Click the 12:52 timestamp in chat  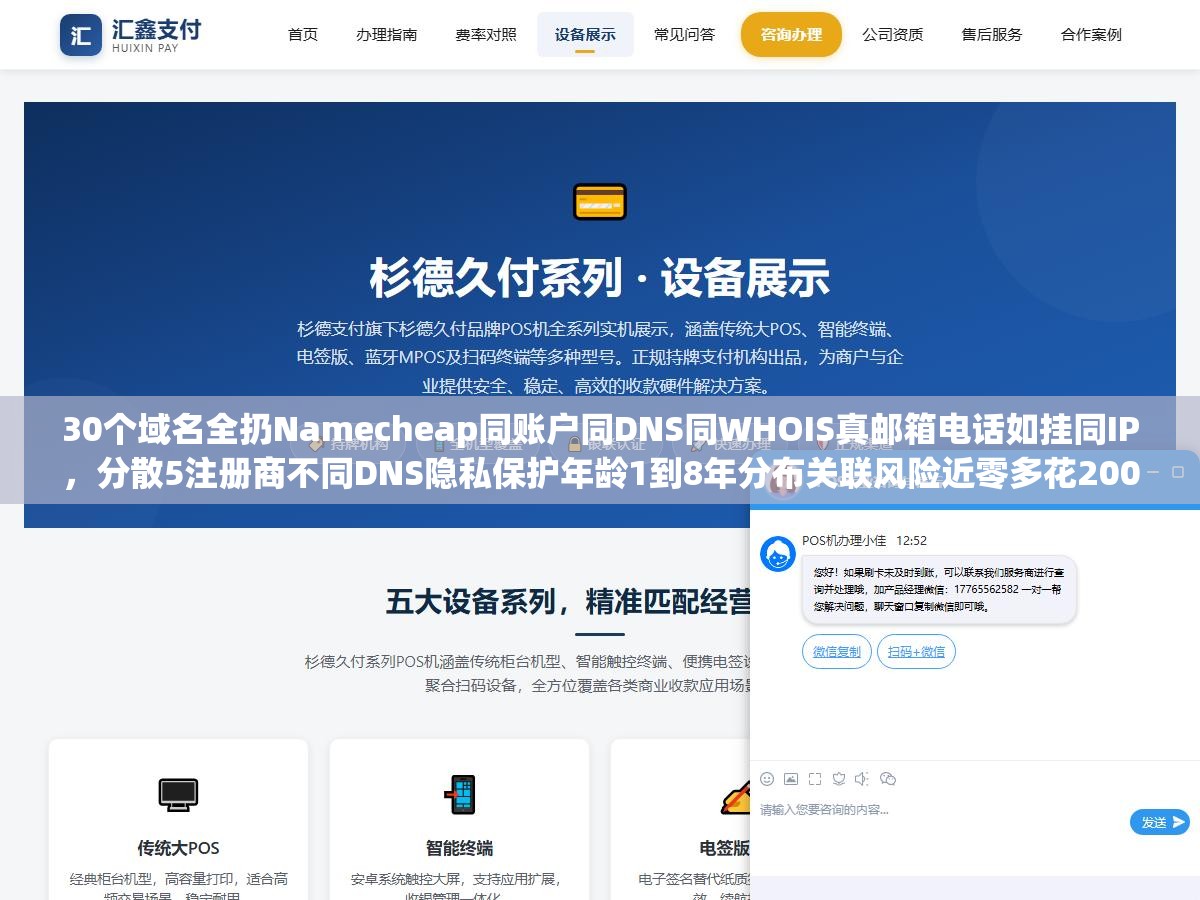tap(911, 540)
